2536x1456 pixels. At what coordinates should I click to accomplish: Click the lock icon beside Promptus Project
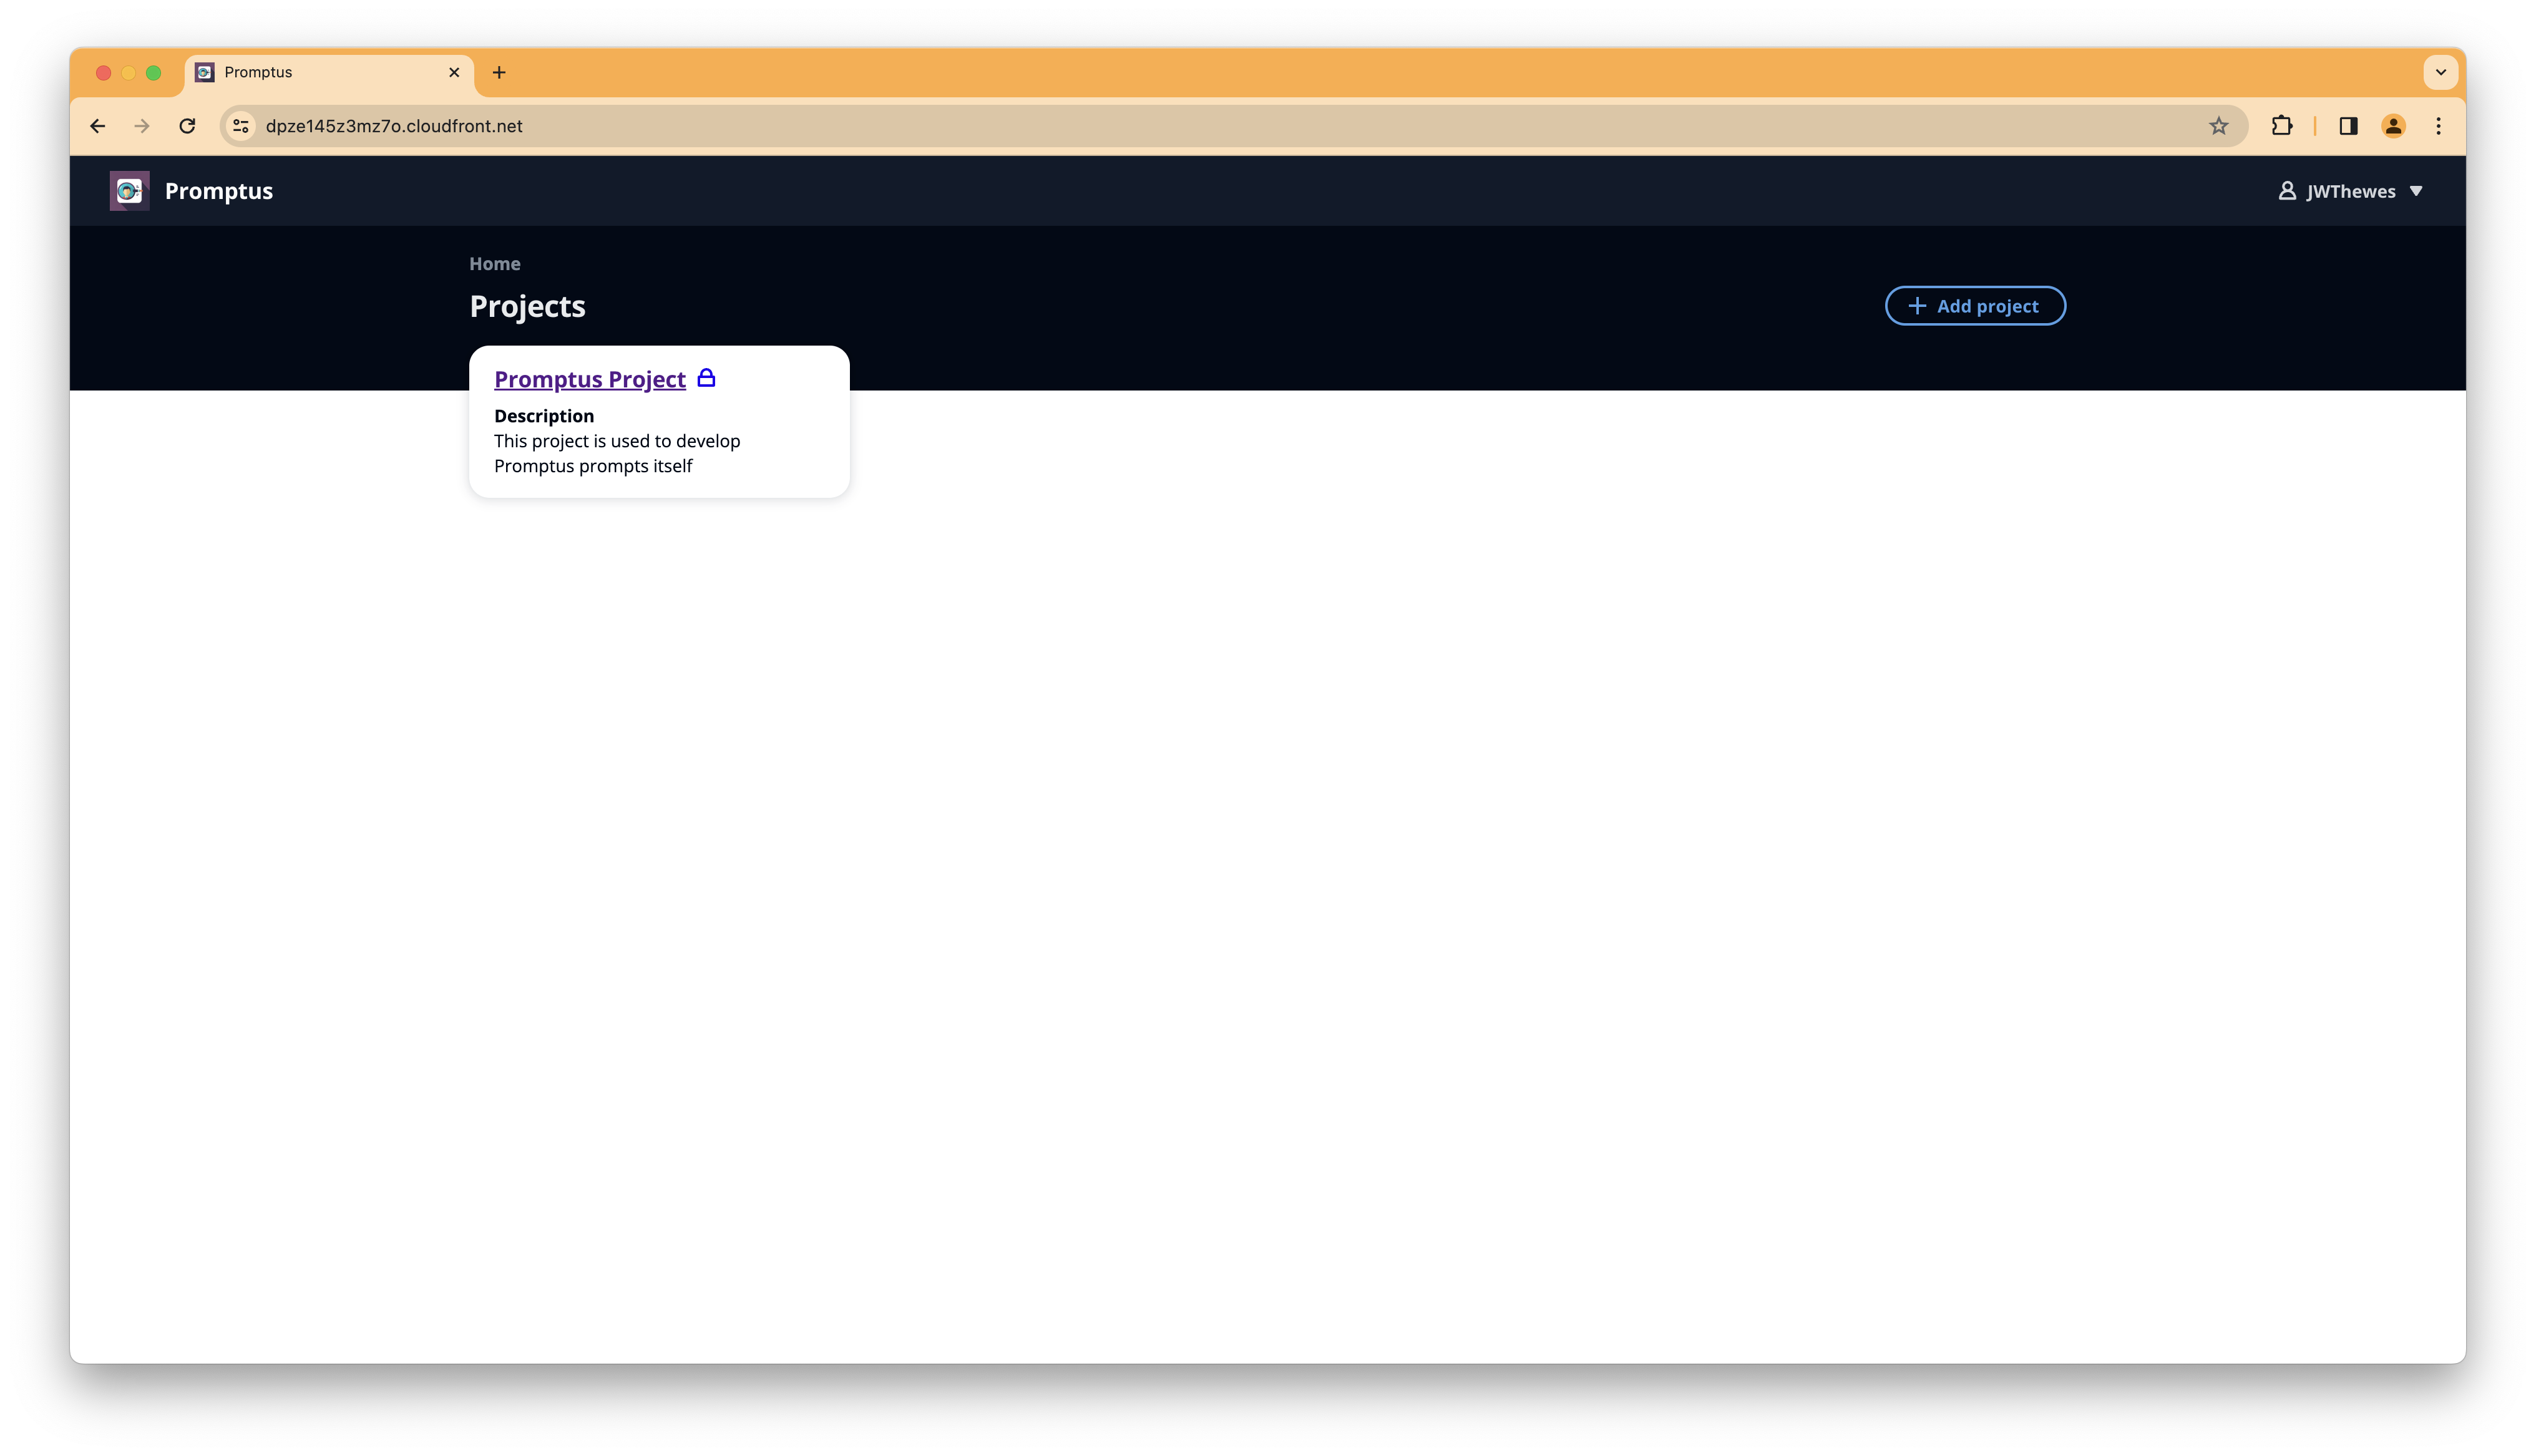(x=706, y=378)
